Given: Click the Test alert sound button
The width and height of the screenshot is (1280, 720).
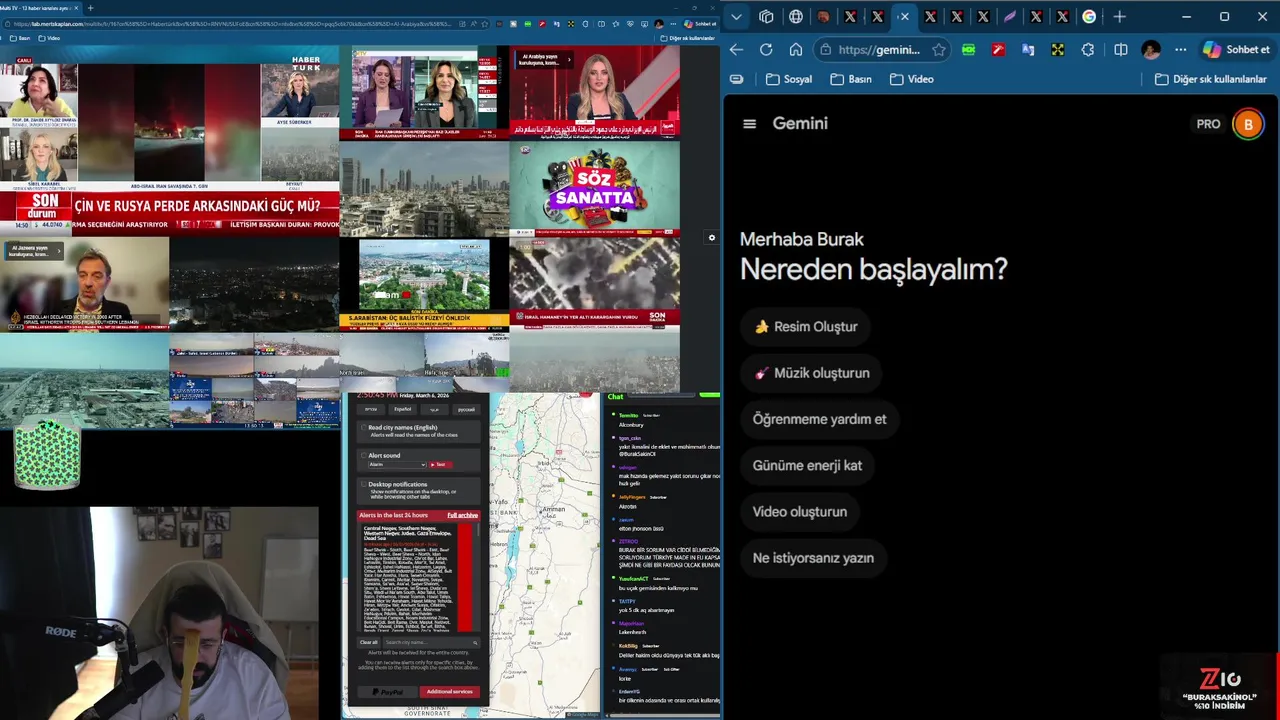Looking at the screenshot, I should (x=440, y=464).
